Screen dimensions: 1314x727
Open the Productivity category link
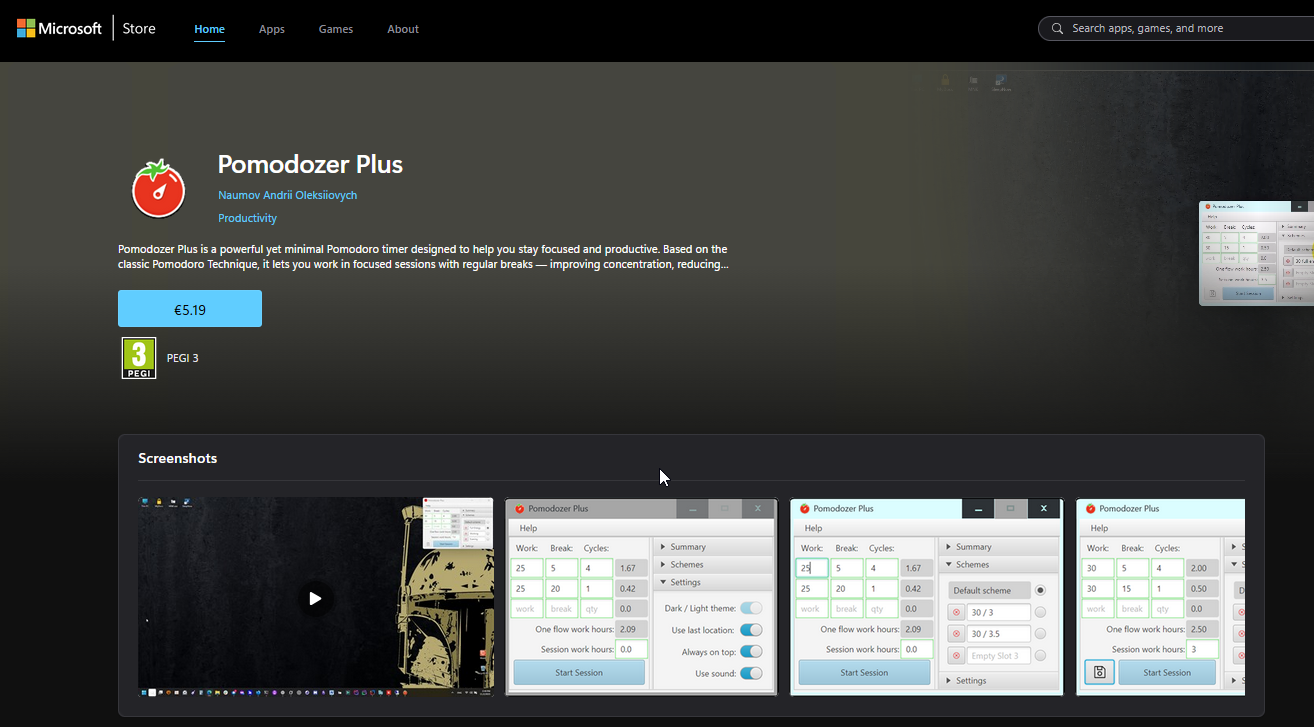pyautogui.click(x=247, y=218)
